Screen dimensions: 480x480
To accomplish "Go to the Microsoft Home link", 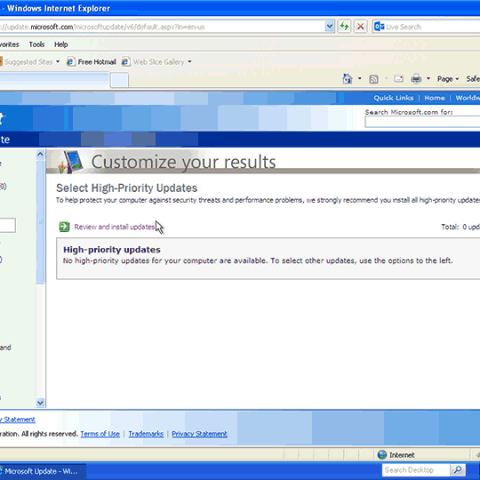I will coord(434,98).
